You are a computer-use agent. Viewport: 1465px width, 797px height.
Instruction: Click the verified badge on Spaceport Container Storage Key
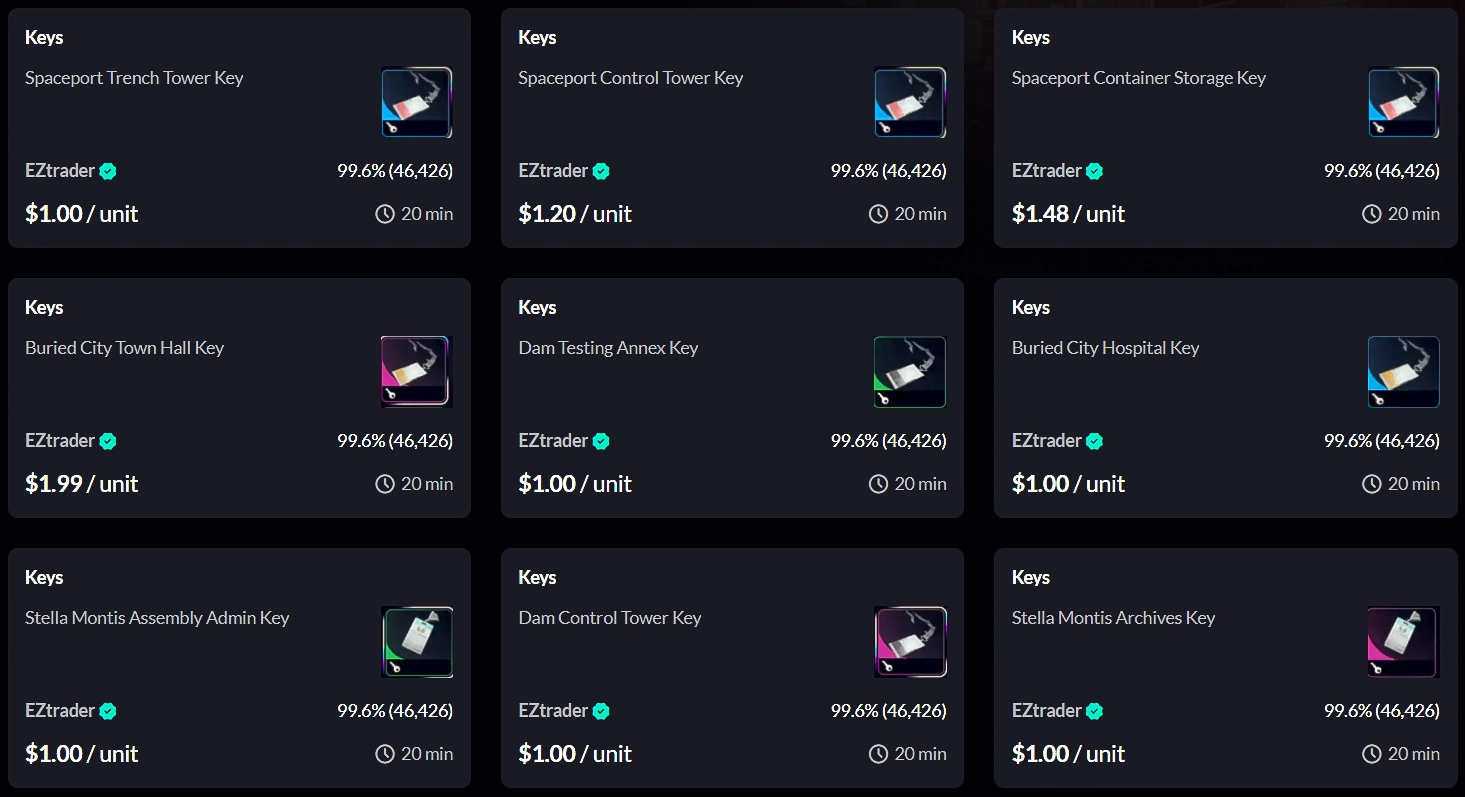click(1095, 170)
